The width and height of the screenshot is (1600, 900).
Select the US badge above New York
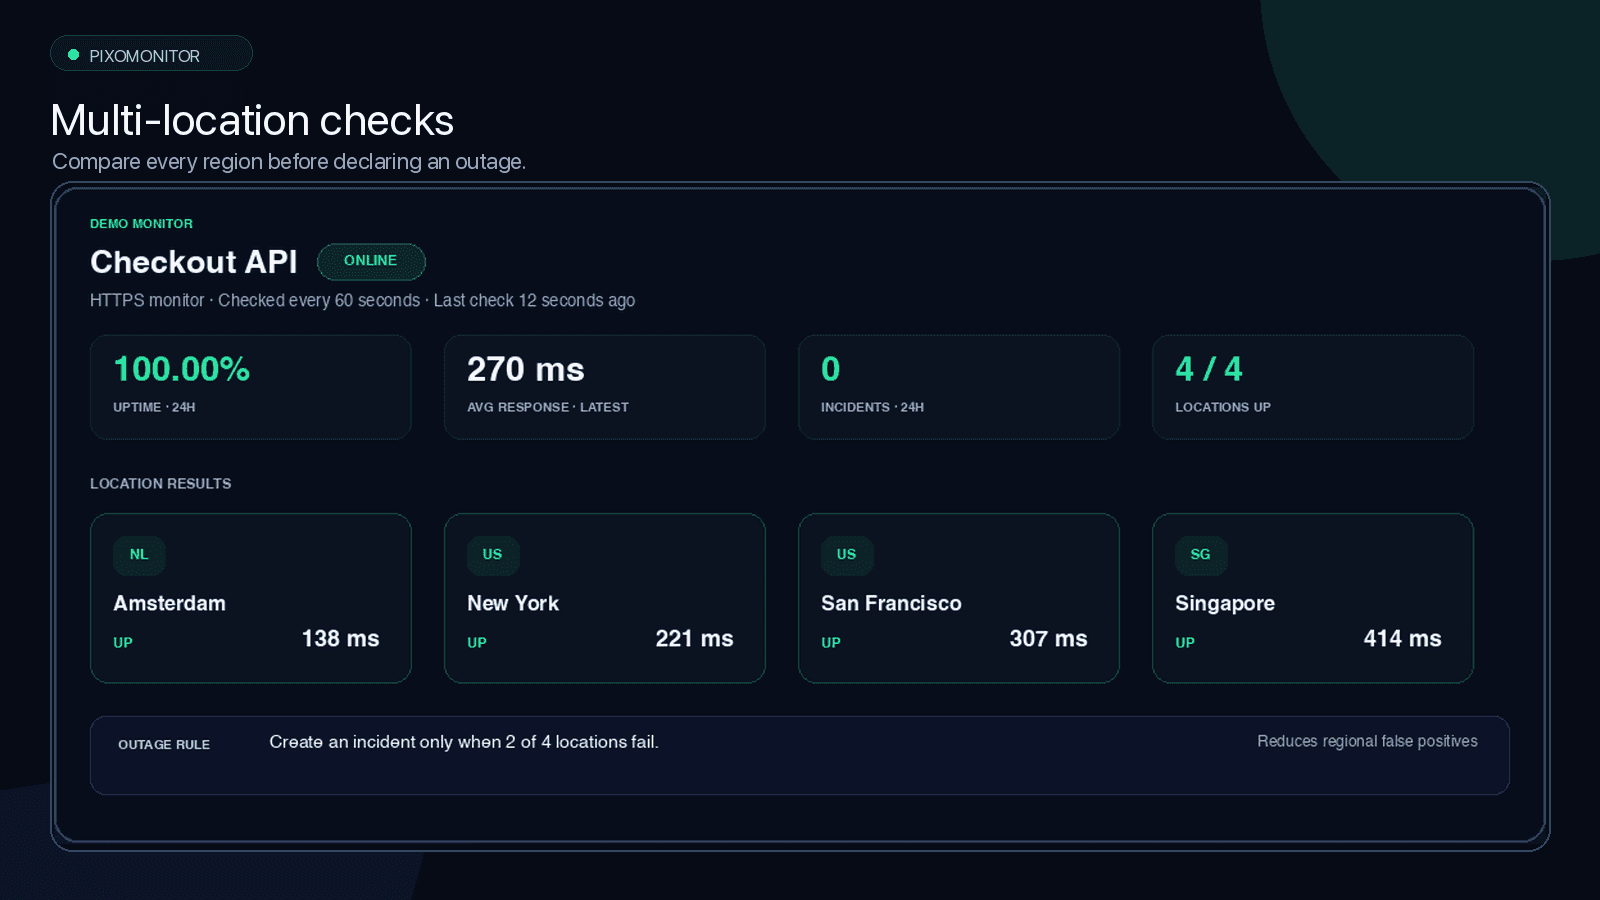(493, 555)
